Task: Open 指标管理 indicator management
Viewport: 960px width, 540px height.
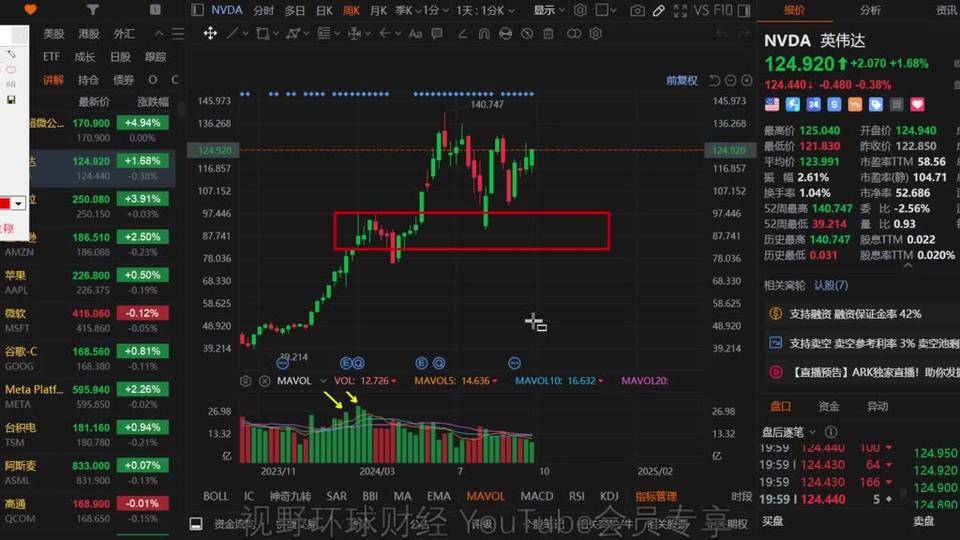Action: (656, 496)
